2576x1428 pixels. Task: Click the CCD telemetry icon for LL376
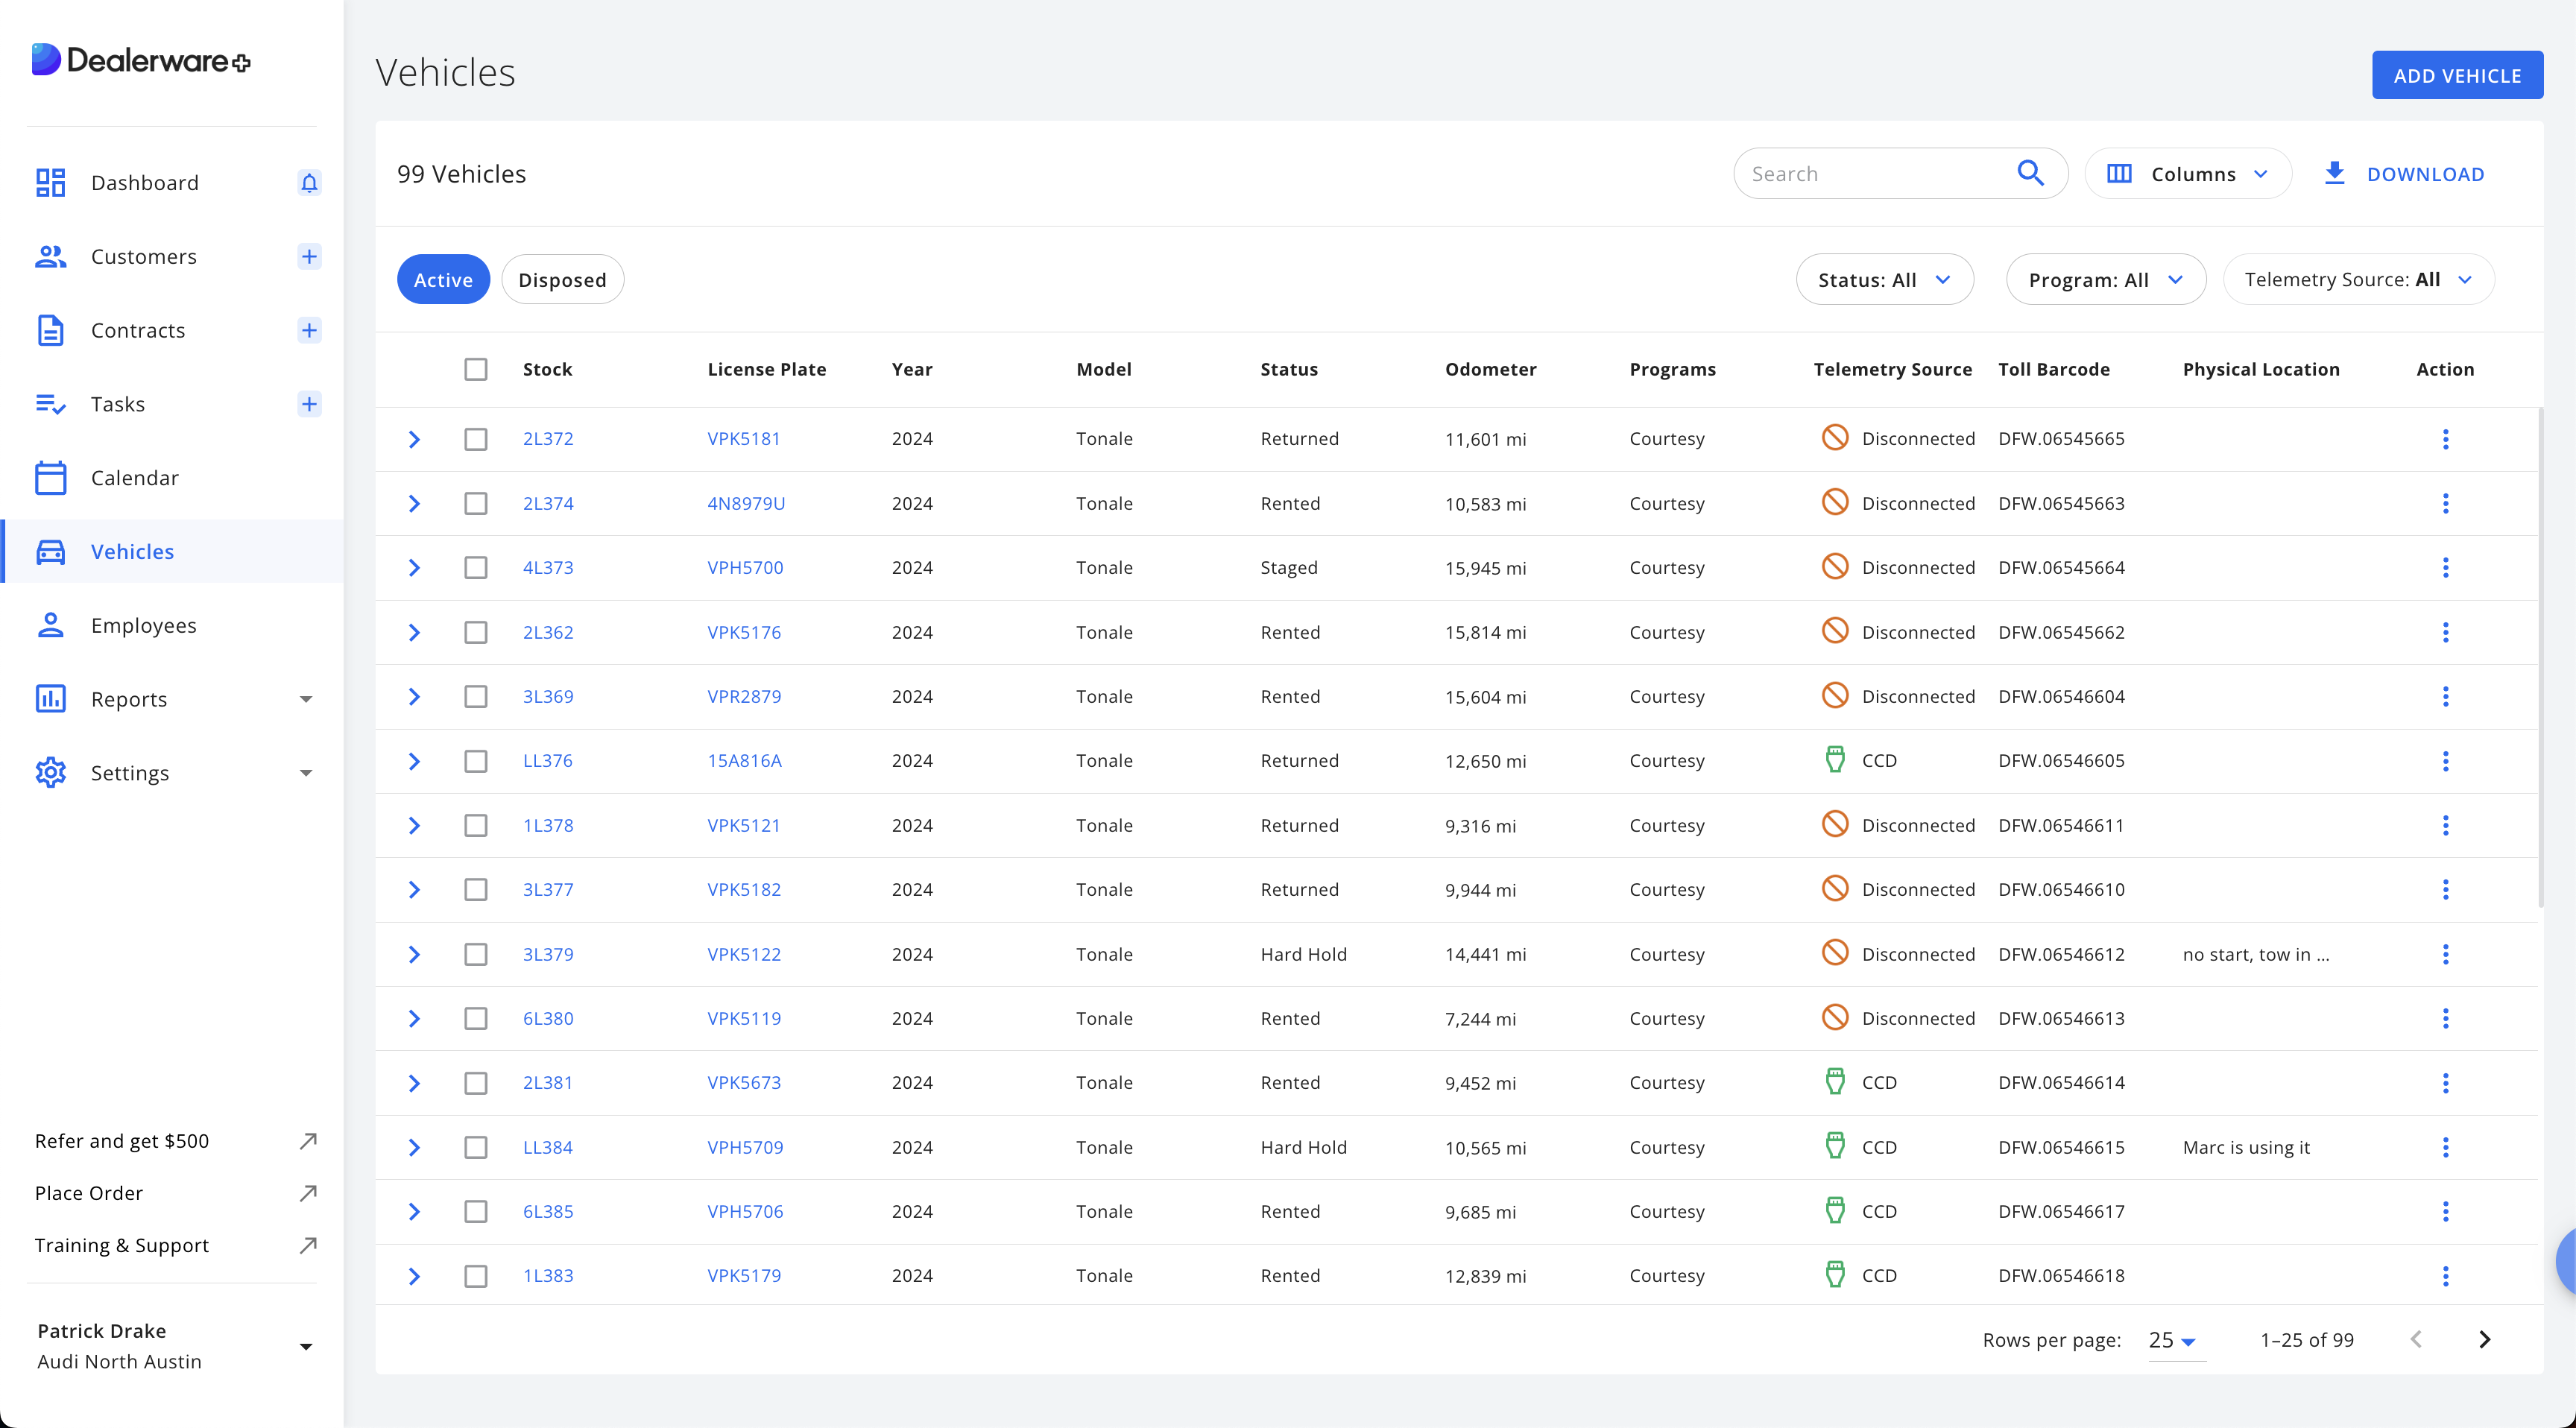tap(1835, 760)
